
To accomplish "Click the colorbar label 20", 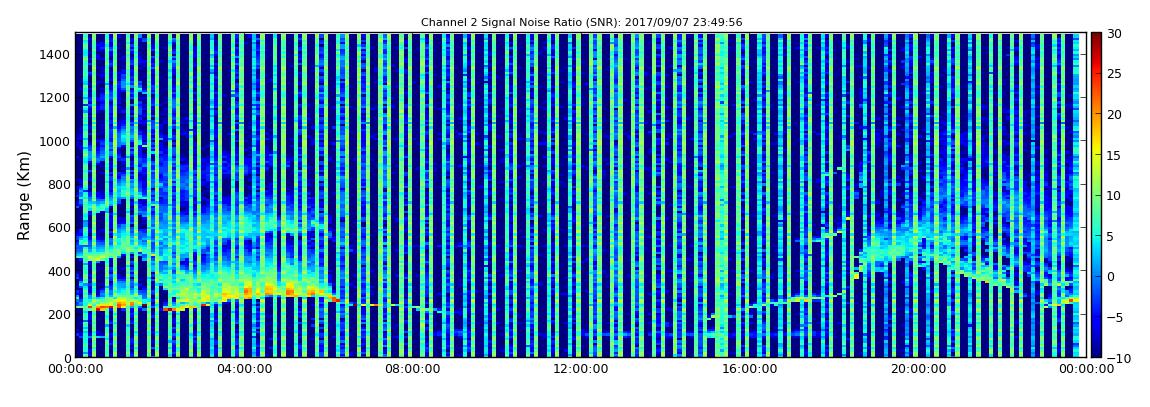I will [1114, 114].
